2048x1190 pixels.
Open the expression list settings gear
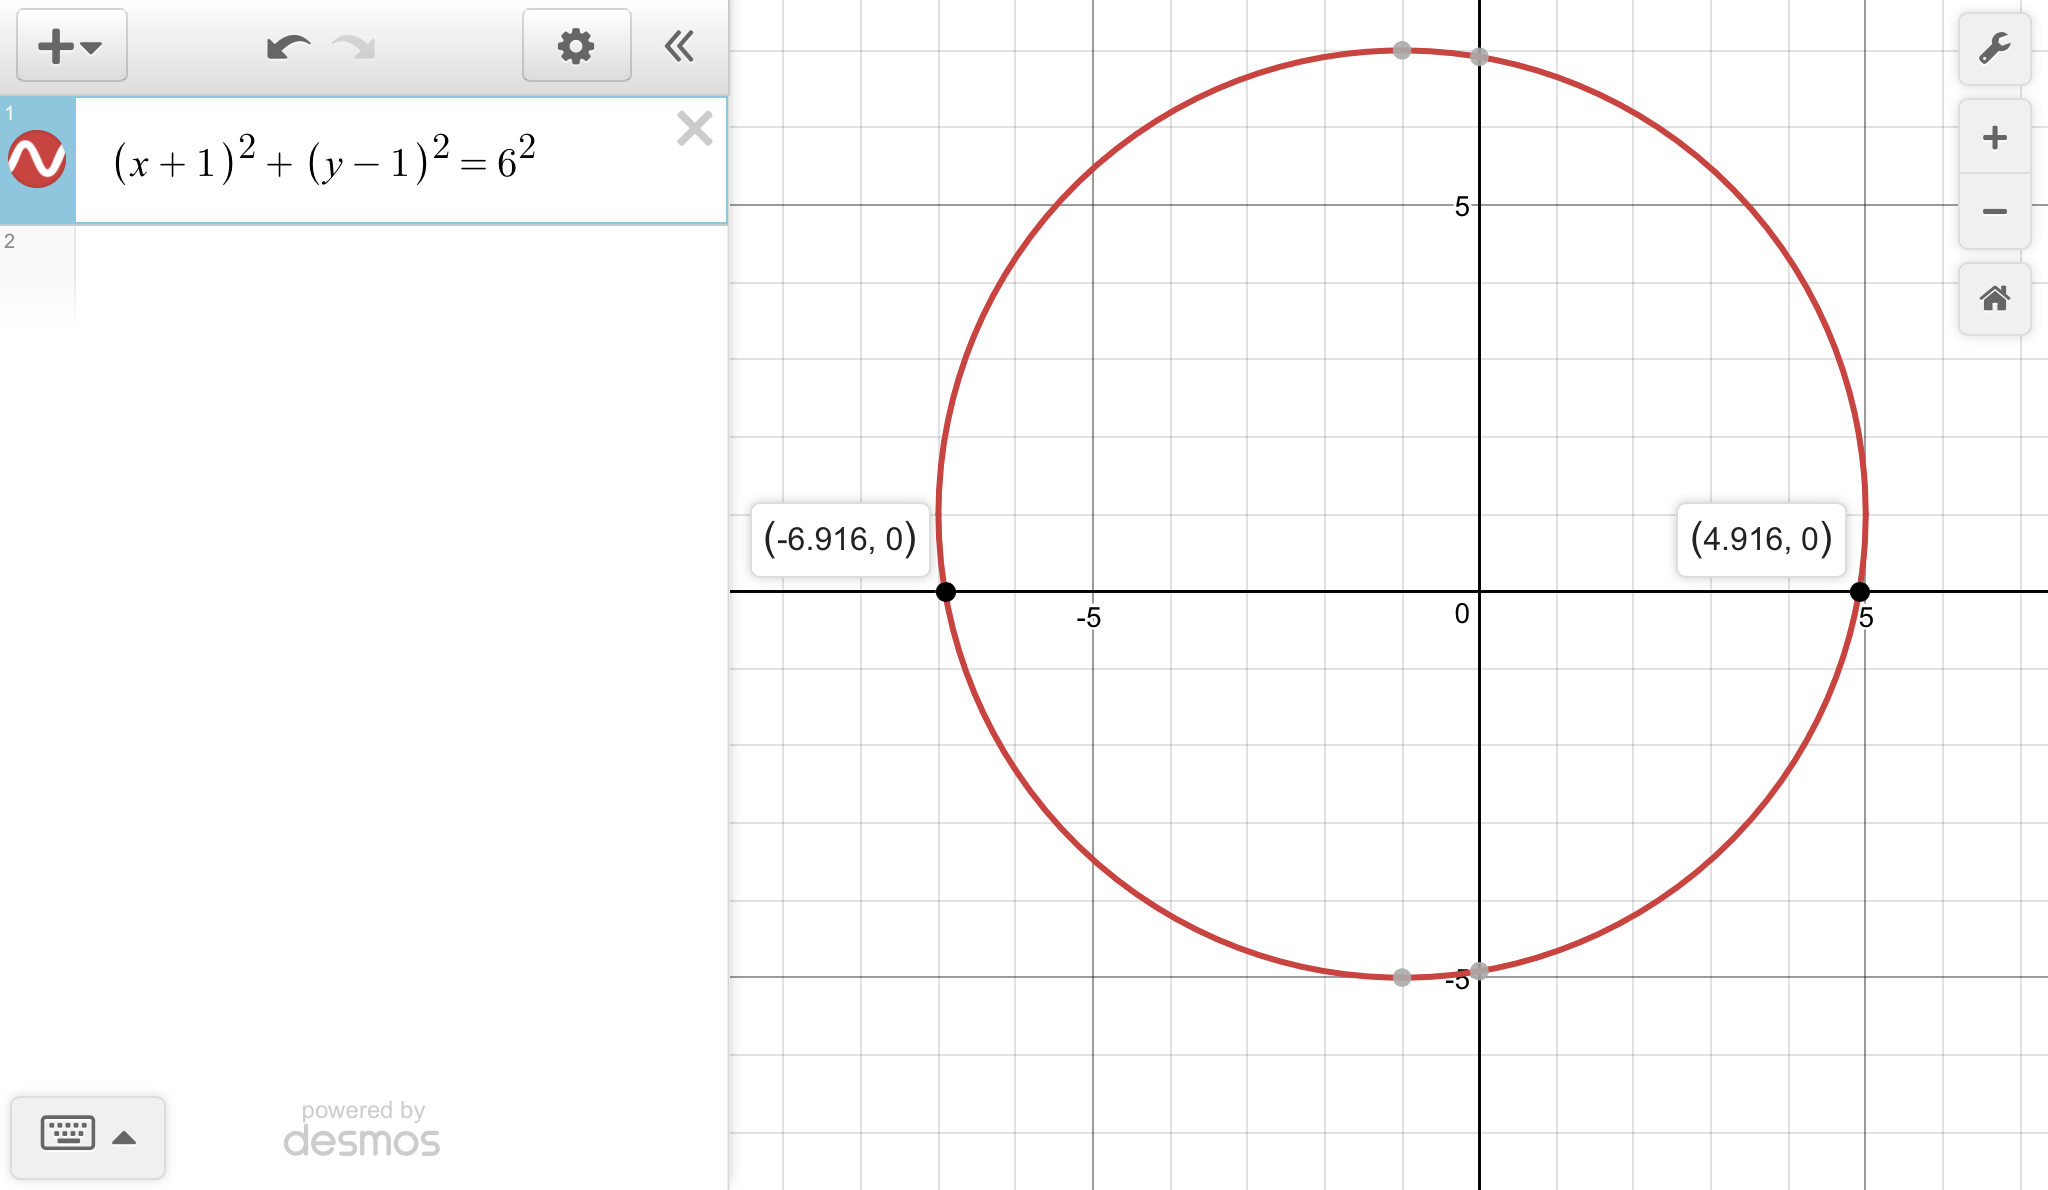tap(576, 46)
